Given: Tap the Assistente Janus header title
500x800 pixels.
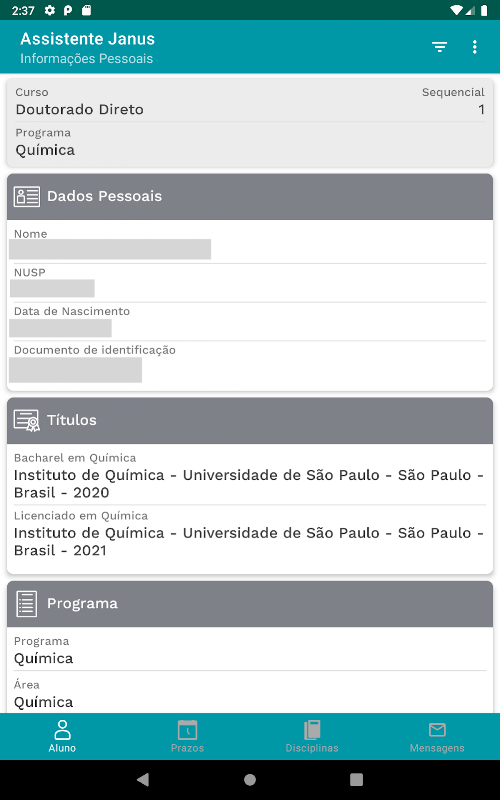Looking at the screenshot, I should [87, 39].
